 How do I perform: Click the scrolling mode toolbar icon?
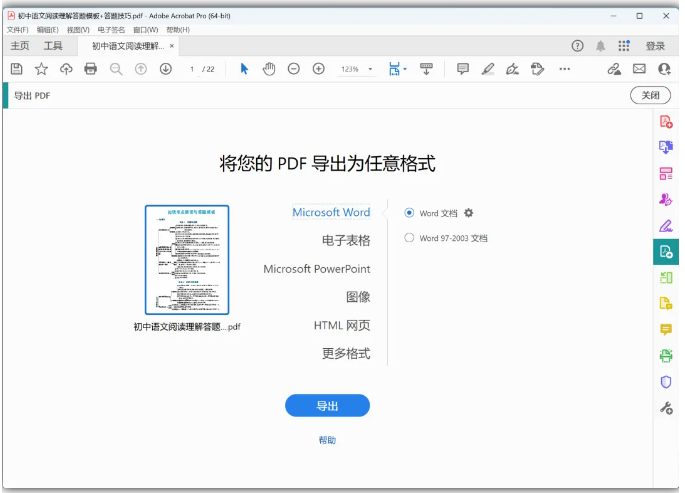point(426,69)
